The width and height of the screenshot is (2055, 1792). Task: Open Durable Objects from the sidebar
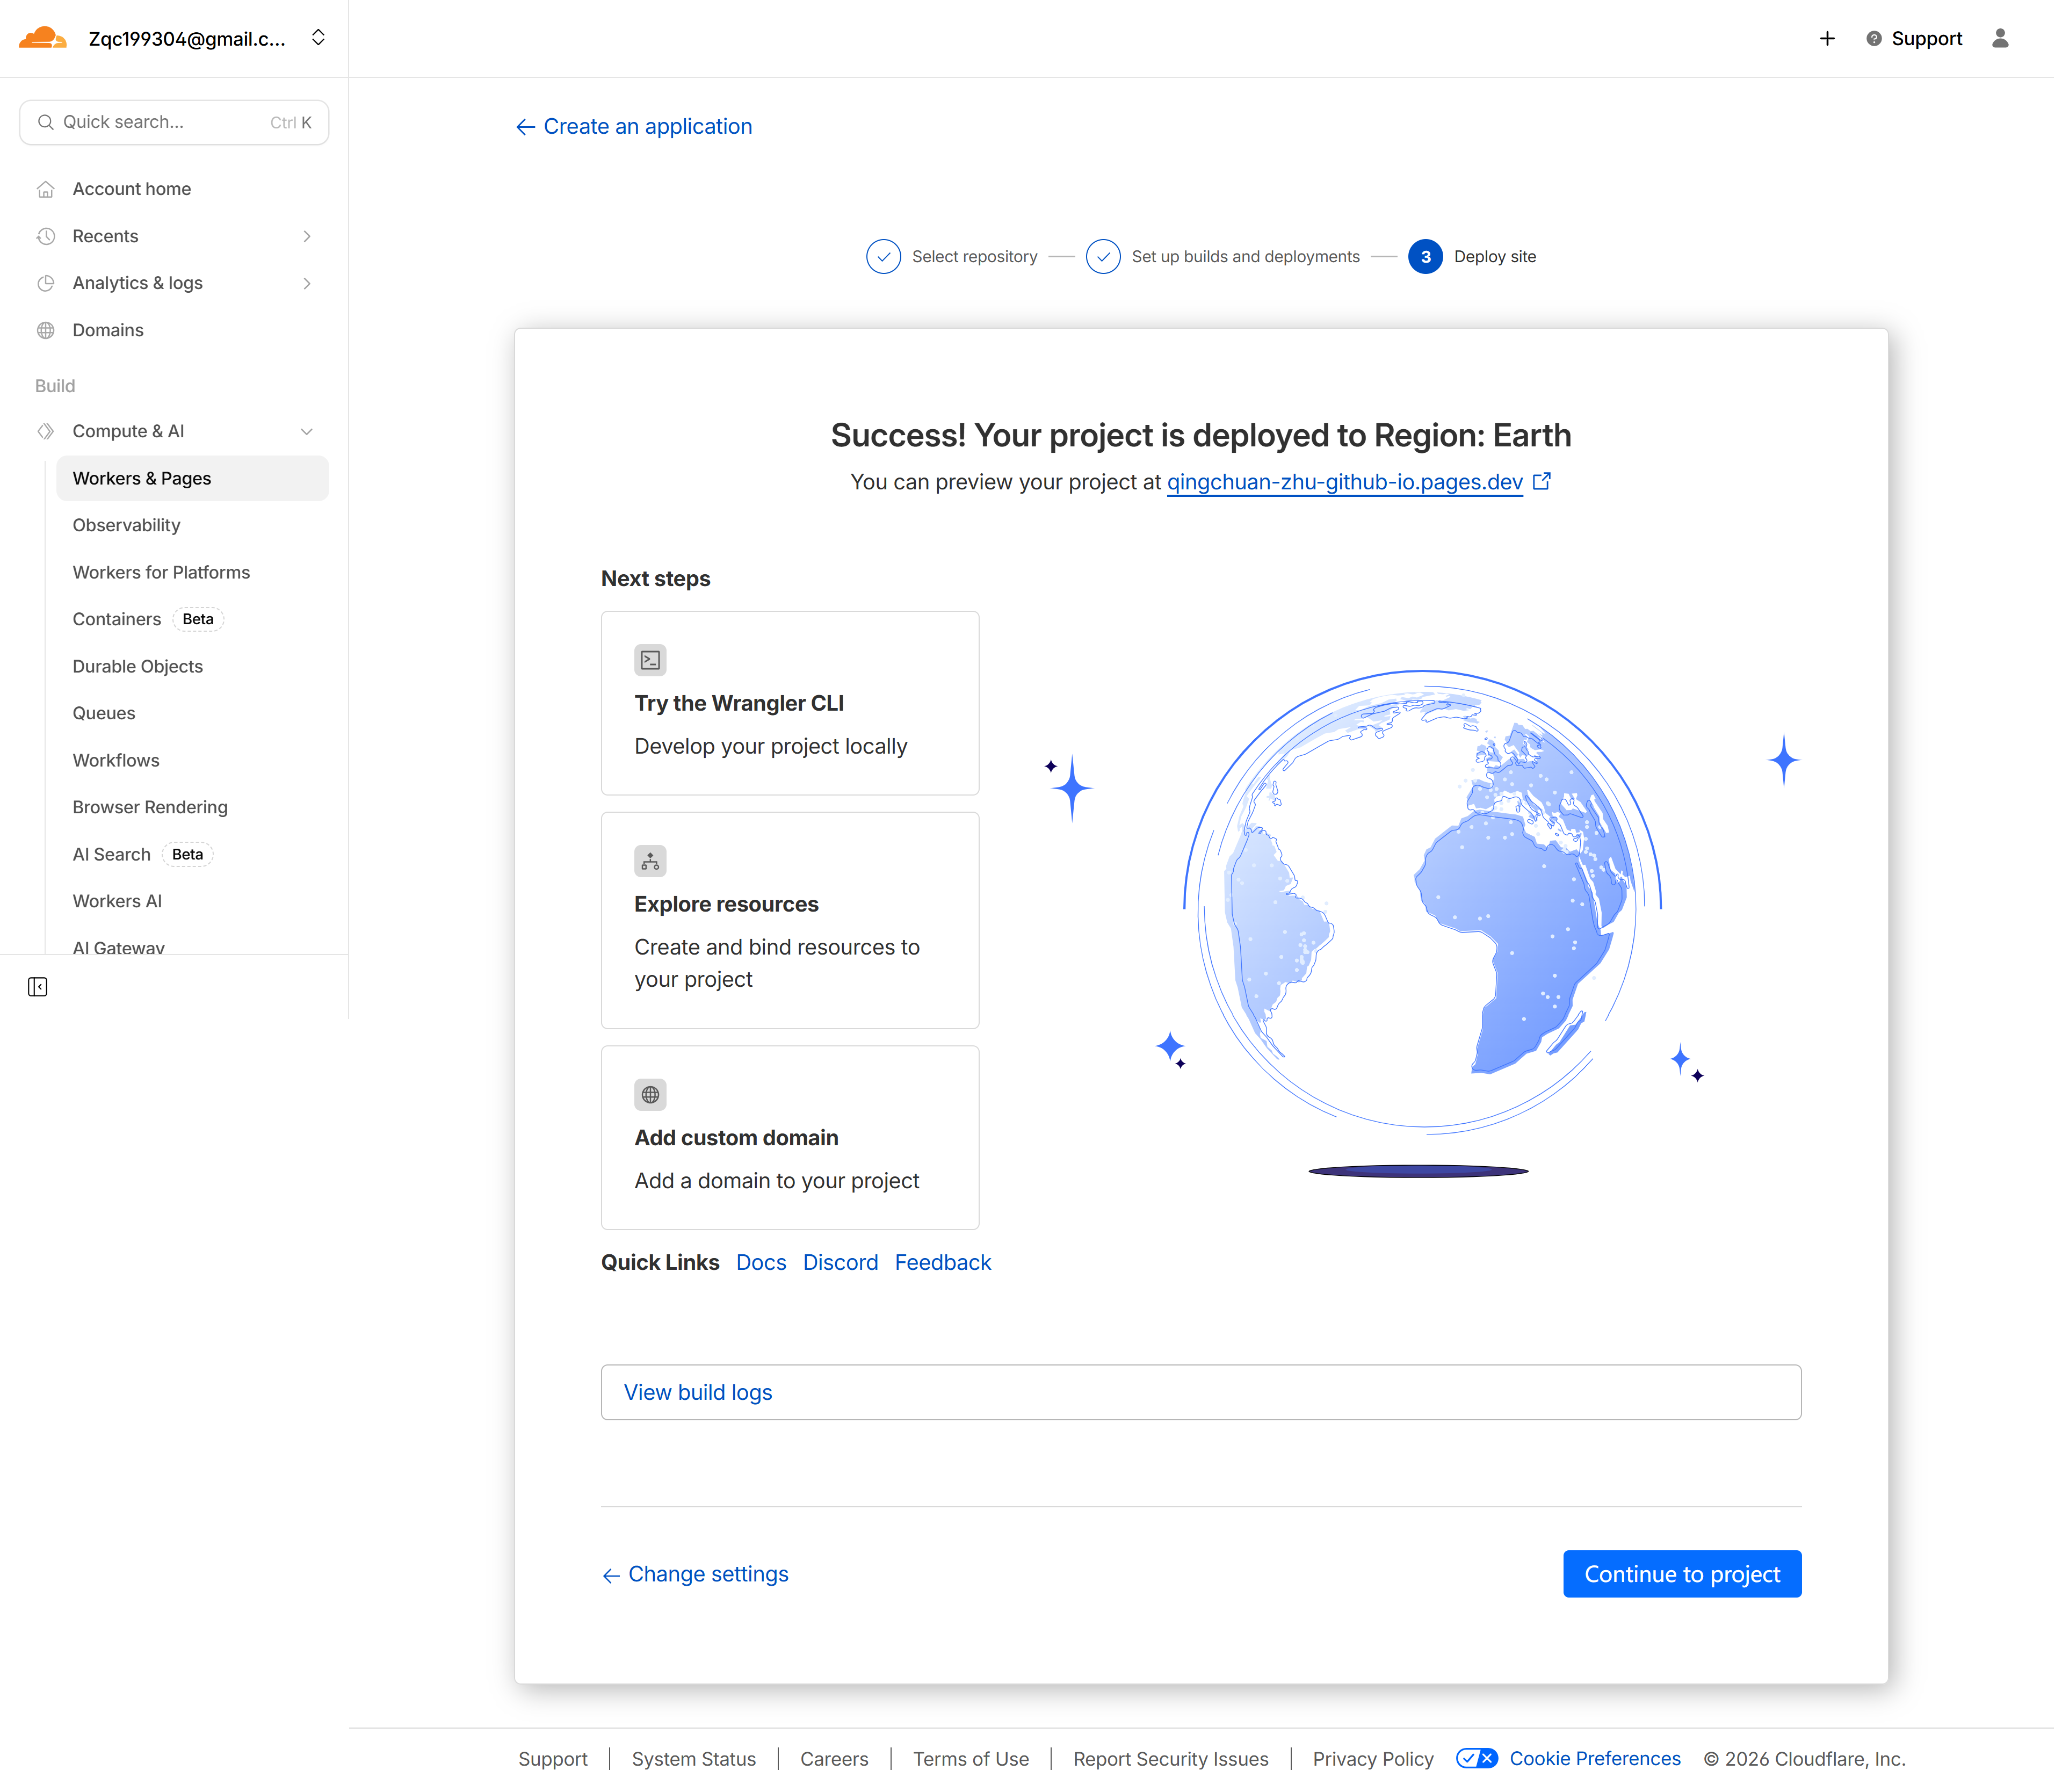(137, 666)
